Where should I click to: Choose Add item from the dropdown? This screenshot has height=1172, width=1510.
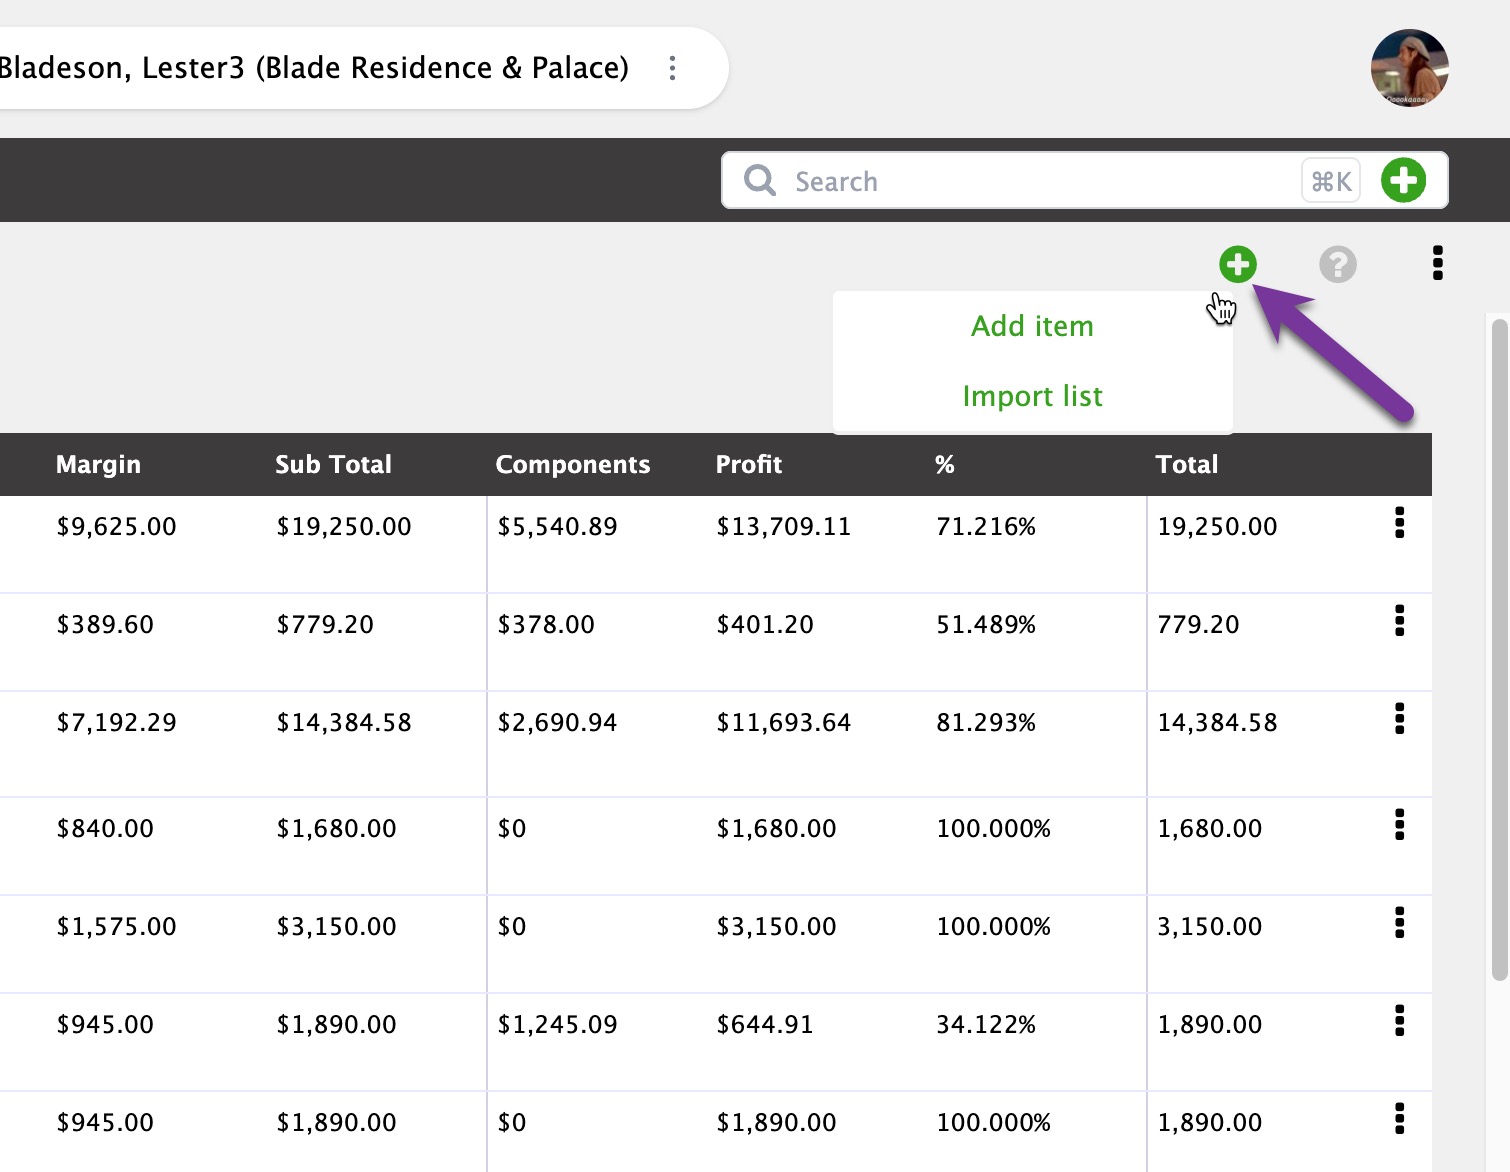point(1032,326)
